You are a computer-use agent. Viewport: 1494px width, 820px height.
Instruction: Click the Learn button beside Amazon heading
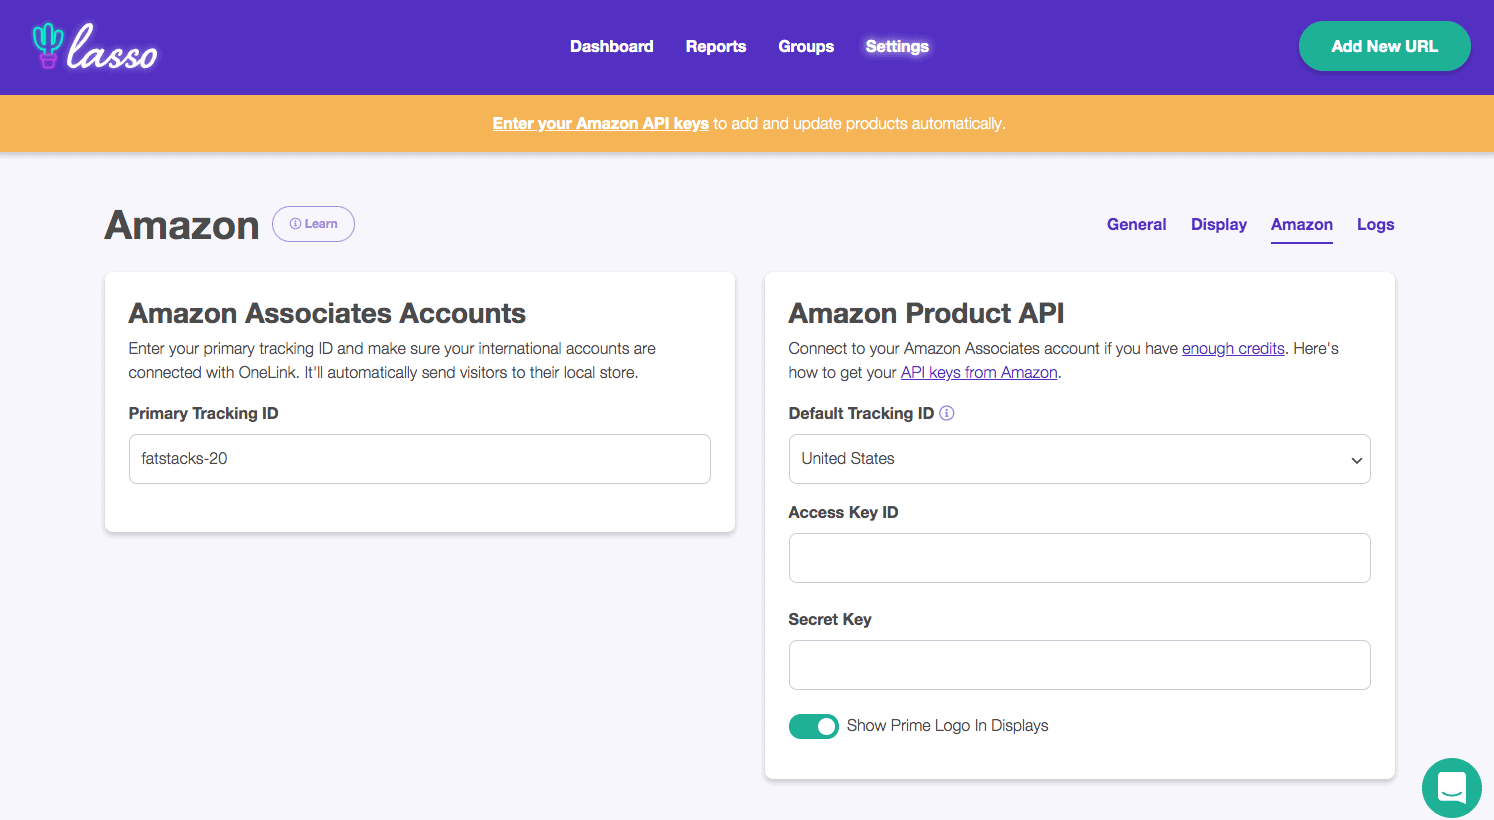313,224
